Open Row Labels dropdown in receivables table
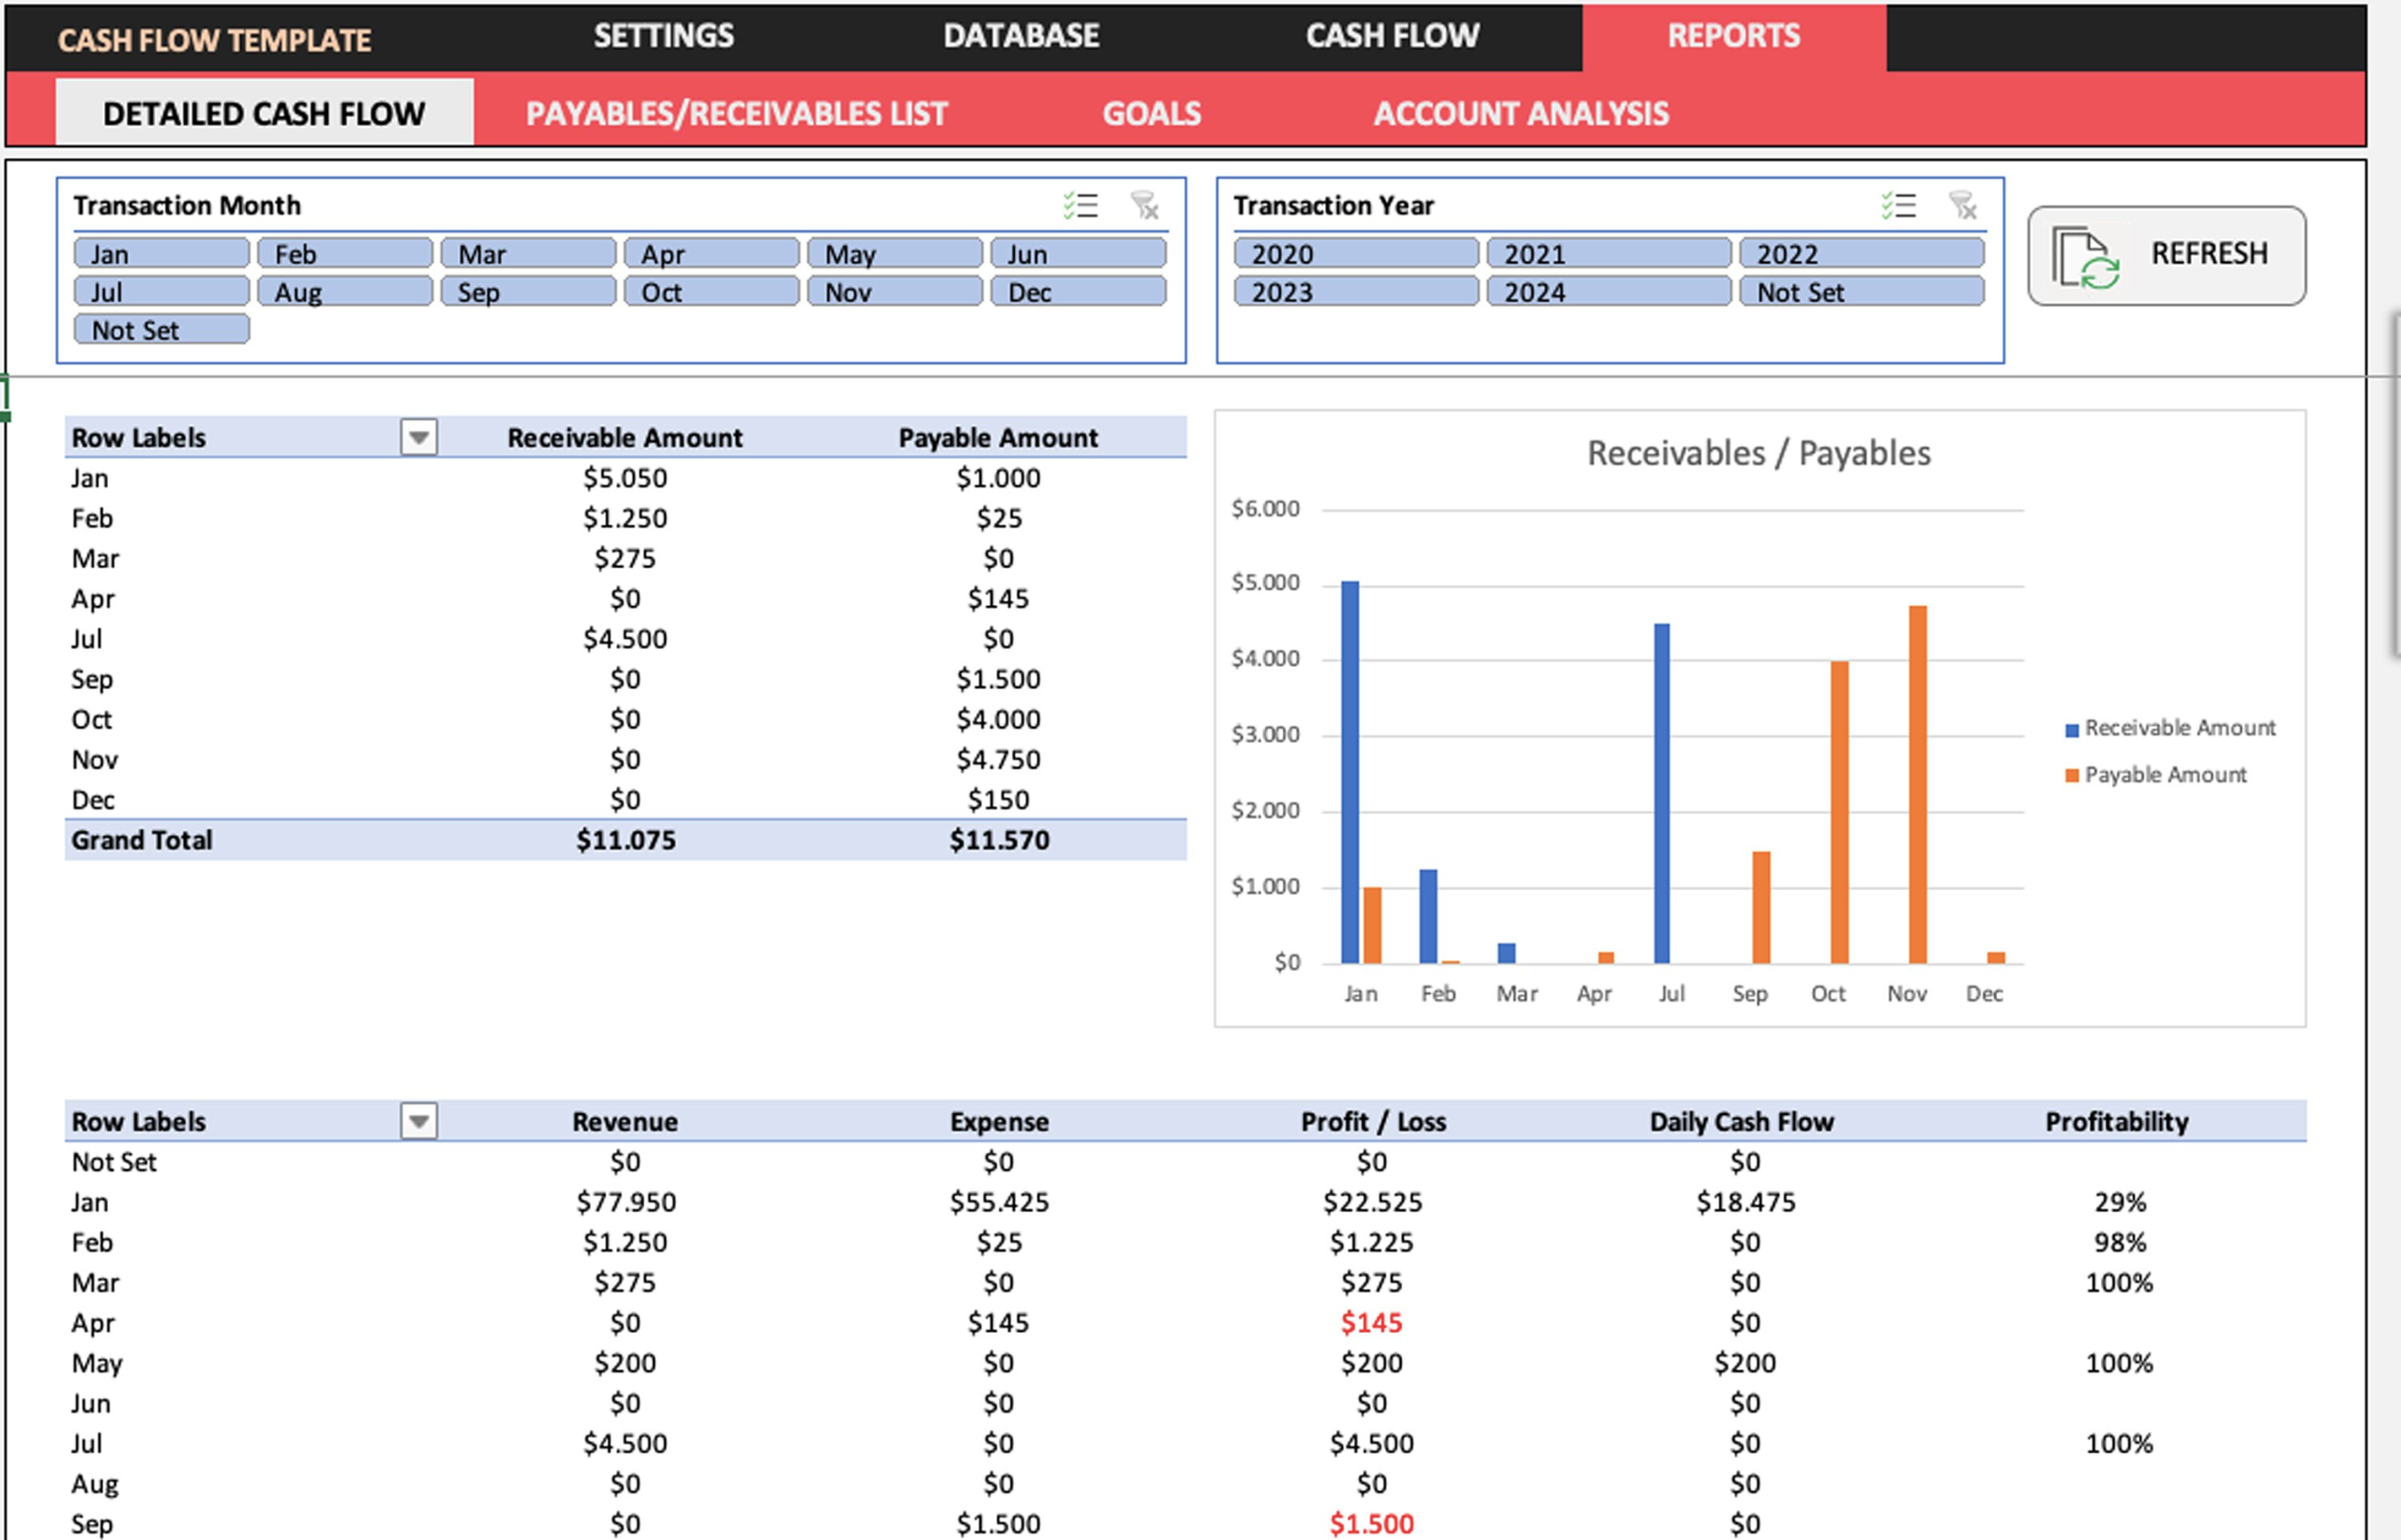Image resolution: width=2401 pixels, height=1540 pixels. (x=419, y=437)
